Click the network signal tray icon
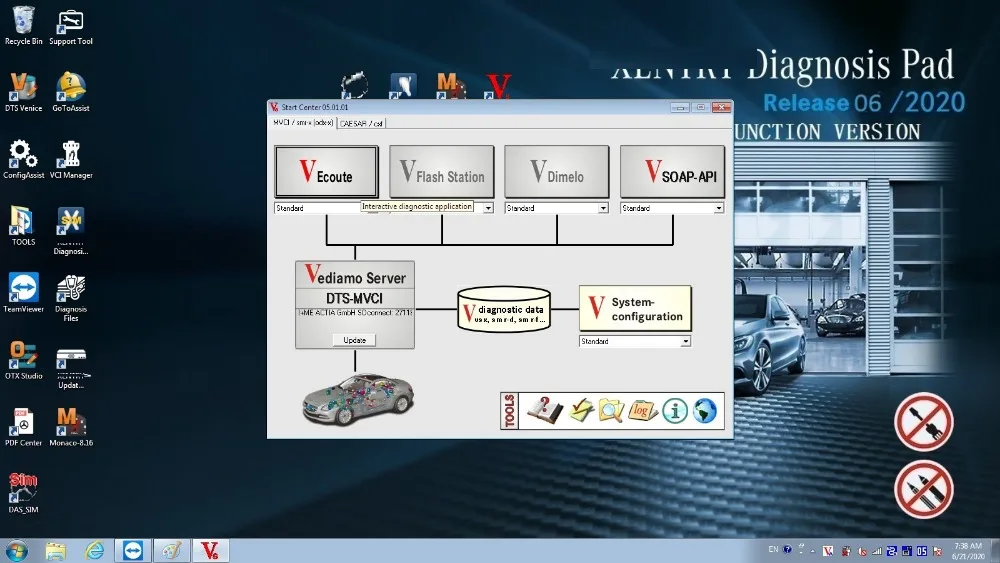Screen dimensions: 1000x563 point(877,551)
